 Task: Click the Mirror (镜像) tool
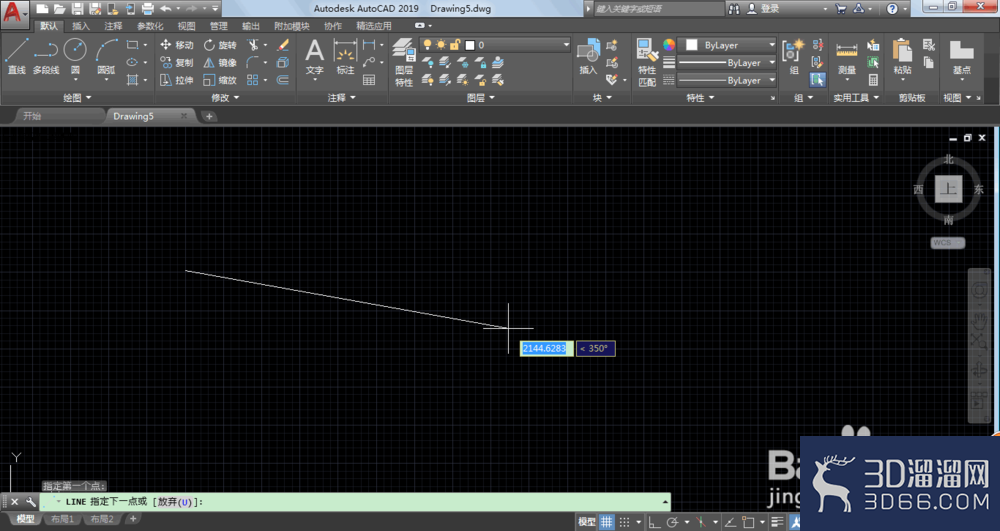click(220, 62)
